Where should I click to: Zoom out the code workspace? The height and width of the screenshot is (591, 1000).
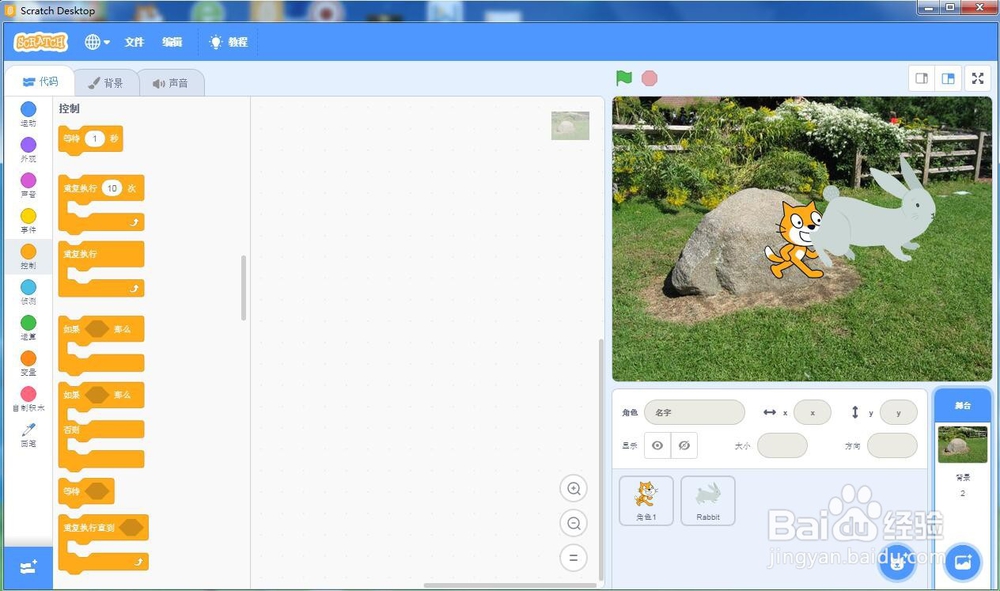[573, 523]
